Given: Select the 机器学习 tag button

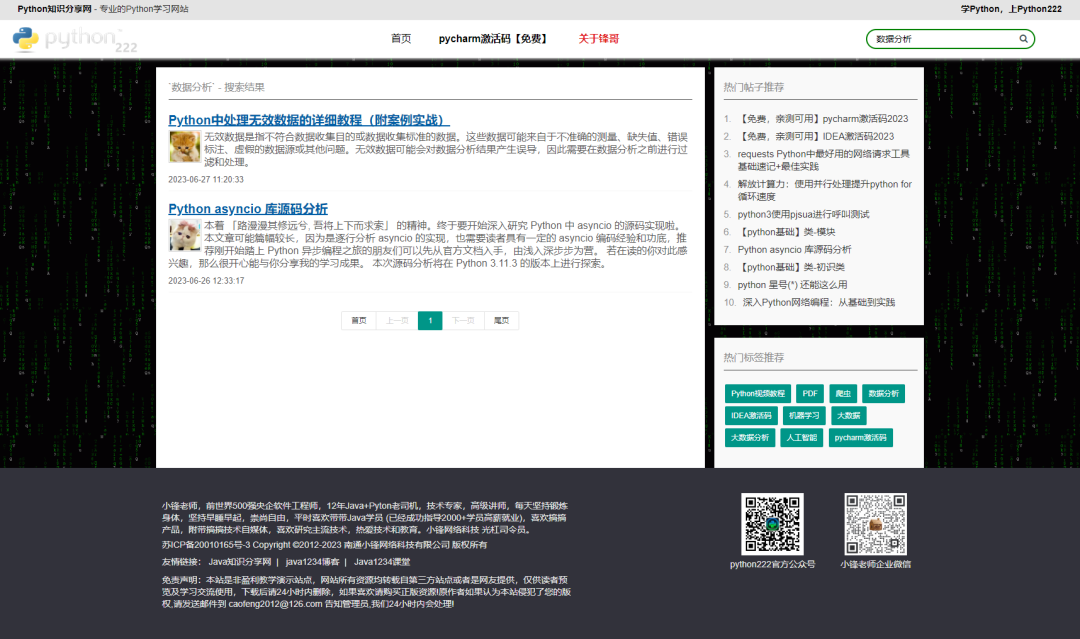Looking at the screenshot, I should (805, 415).
